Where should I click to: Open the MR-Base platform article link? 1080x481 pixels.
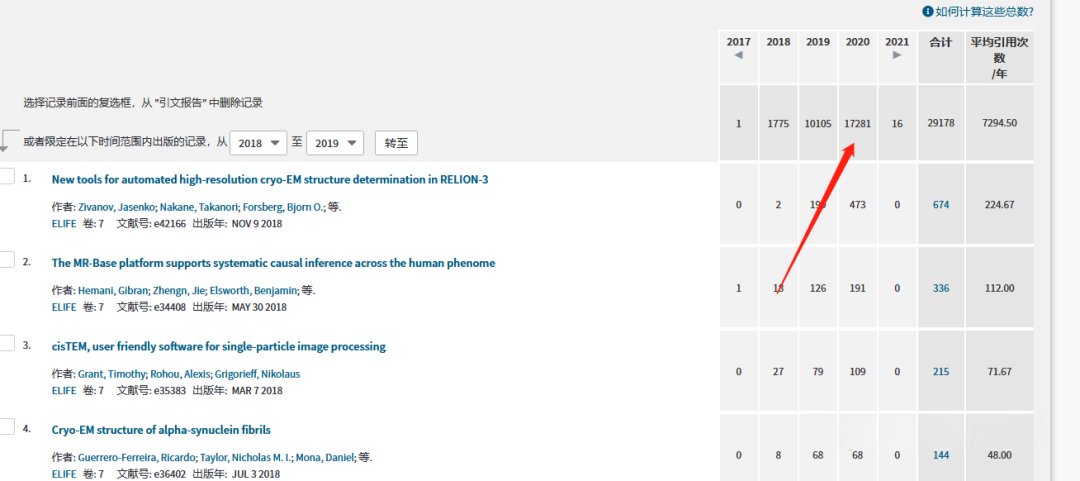pos(273,263)
